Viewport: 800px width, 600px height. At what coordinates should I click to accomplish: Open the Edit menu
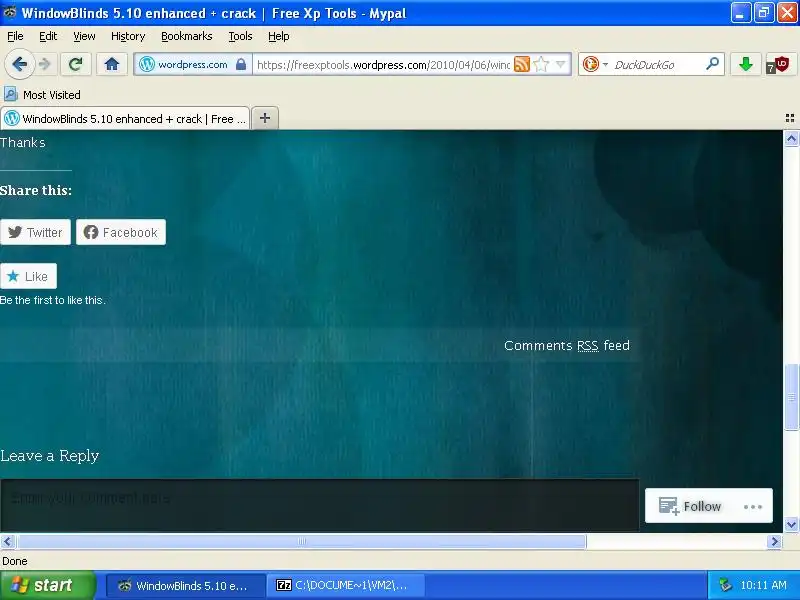click(48, 36)
